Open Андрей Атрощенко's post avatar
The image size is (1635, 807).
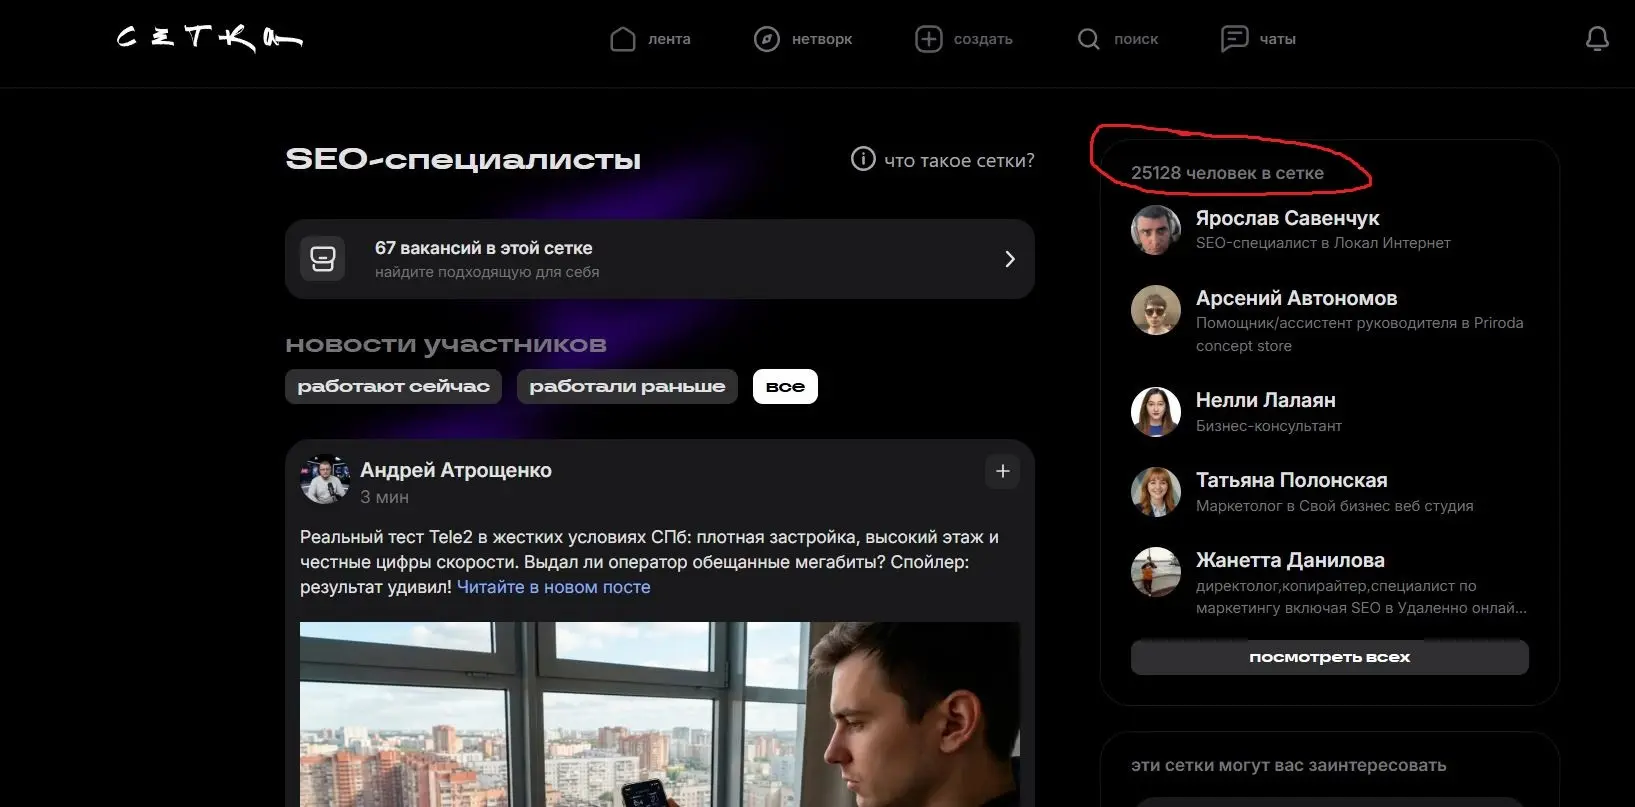(325, 480)
